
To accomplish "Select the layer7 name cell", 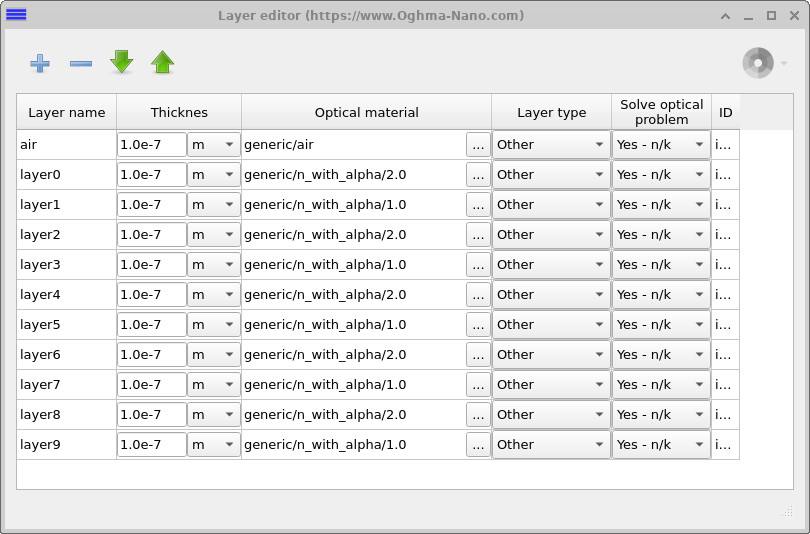I will (x=66, y=385).
